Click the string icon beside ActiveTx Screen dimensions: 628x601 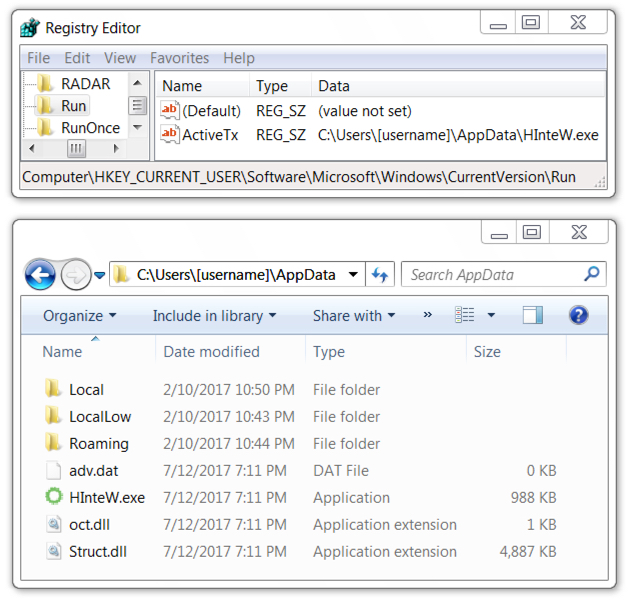[x=170, y=134]
